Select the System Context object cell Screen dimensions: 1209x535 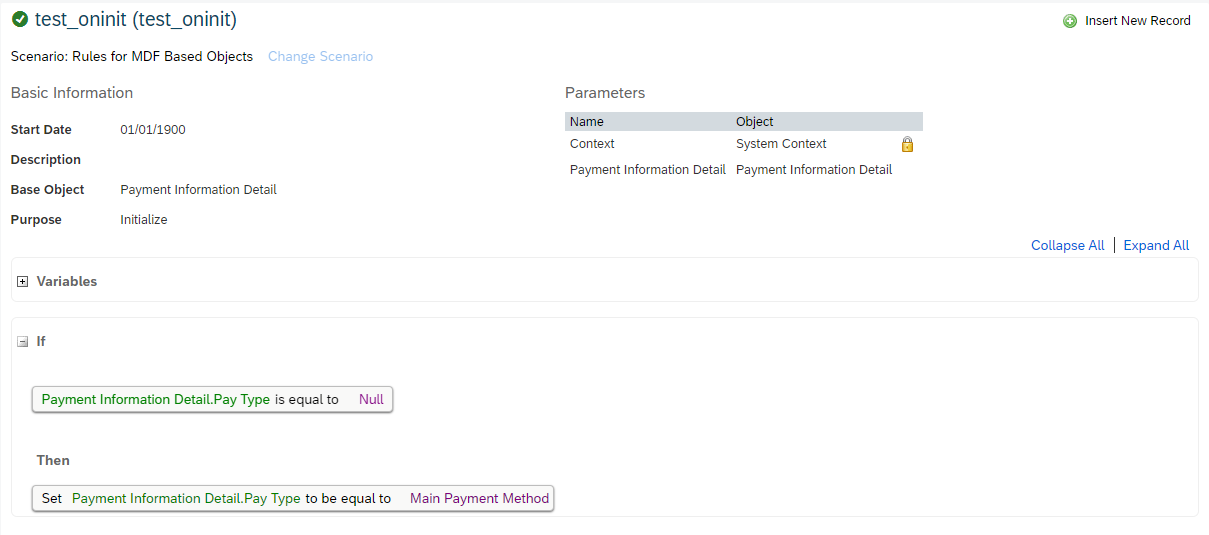click(781, 144)
